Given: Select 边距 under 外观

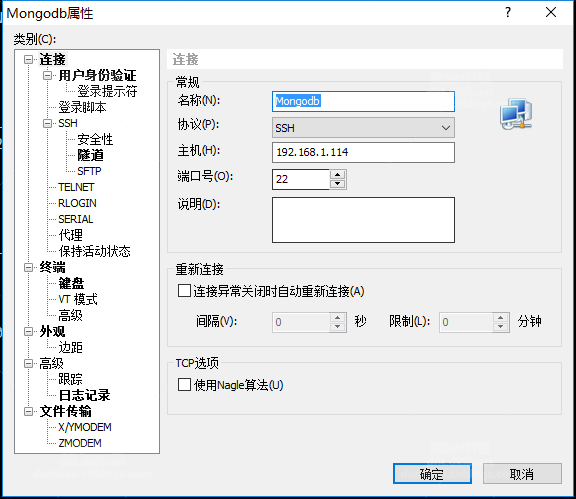Looking at the screenshot, I should [x=71, y=347].
